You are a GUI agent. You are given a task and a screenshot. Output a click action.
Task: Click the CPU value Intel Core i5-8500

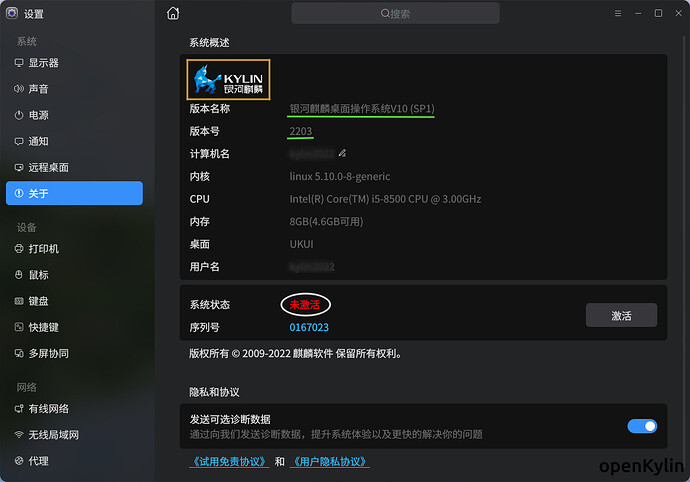click(385, 199)
